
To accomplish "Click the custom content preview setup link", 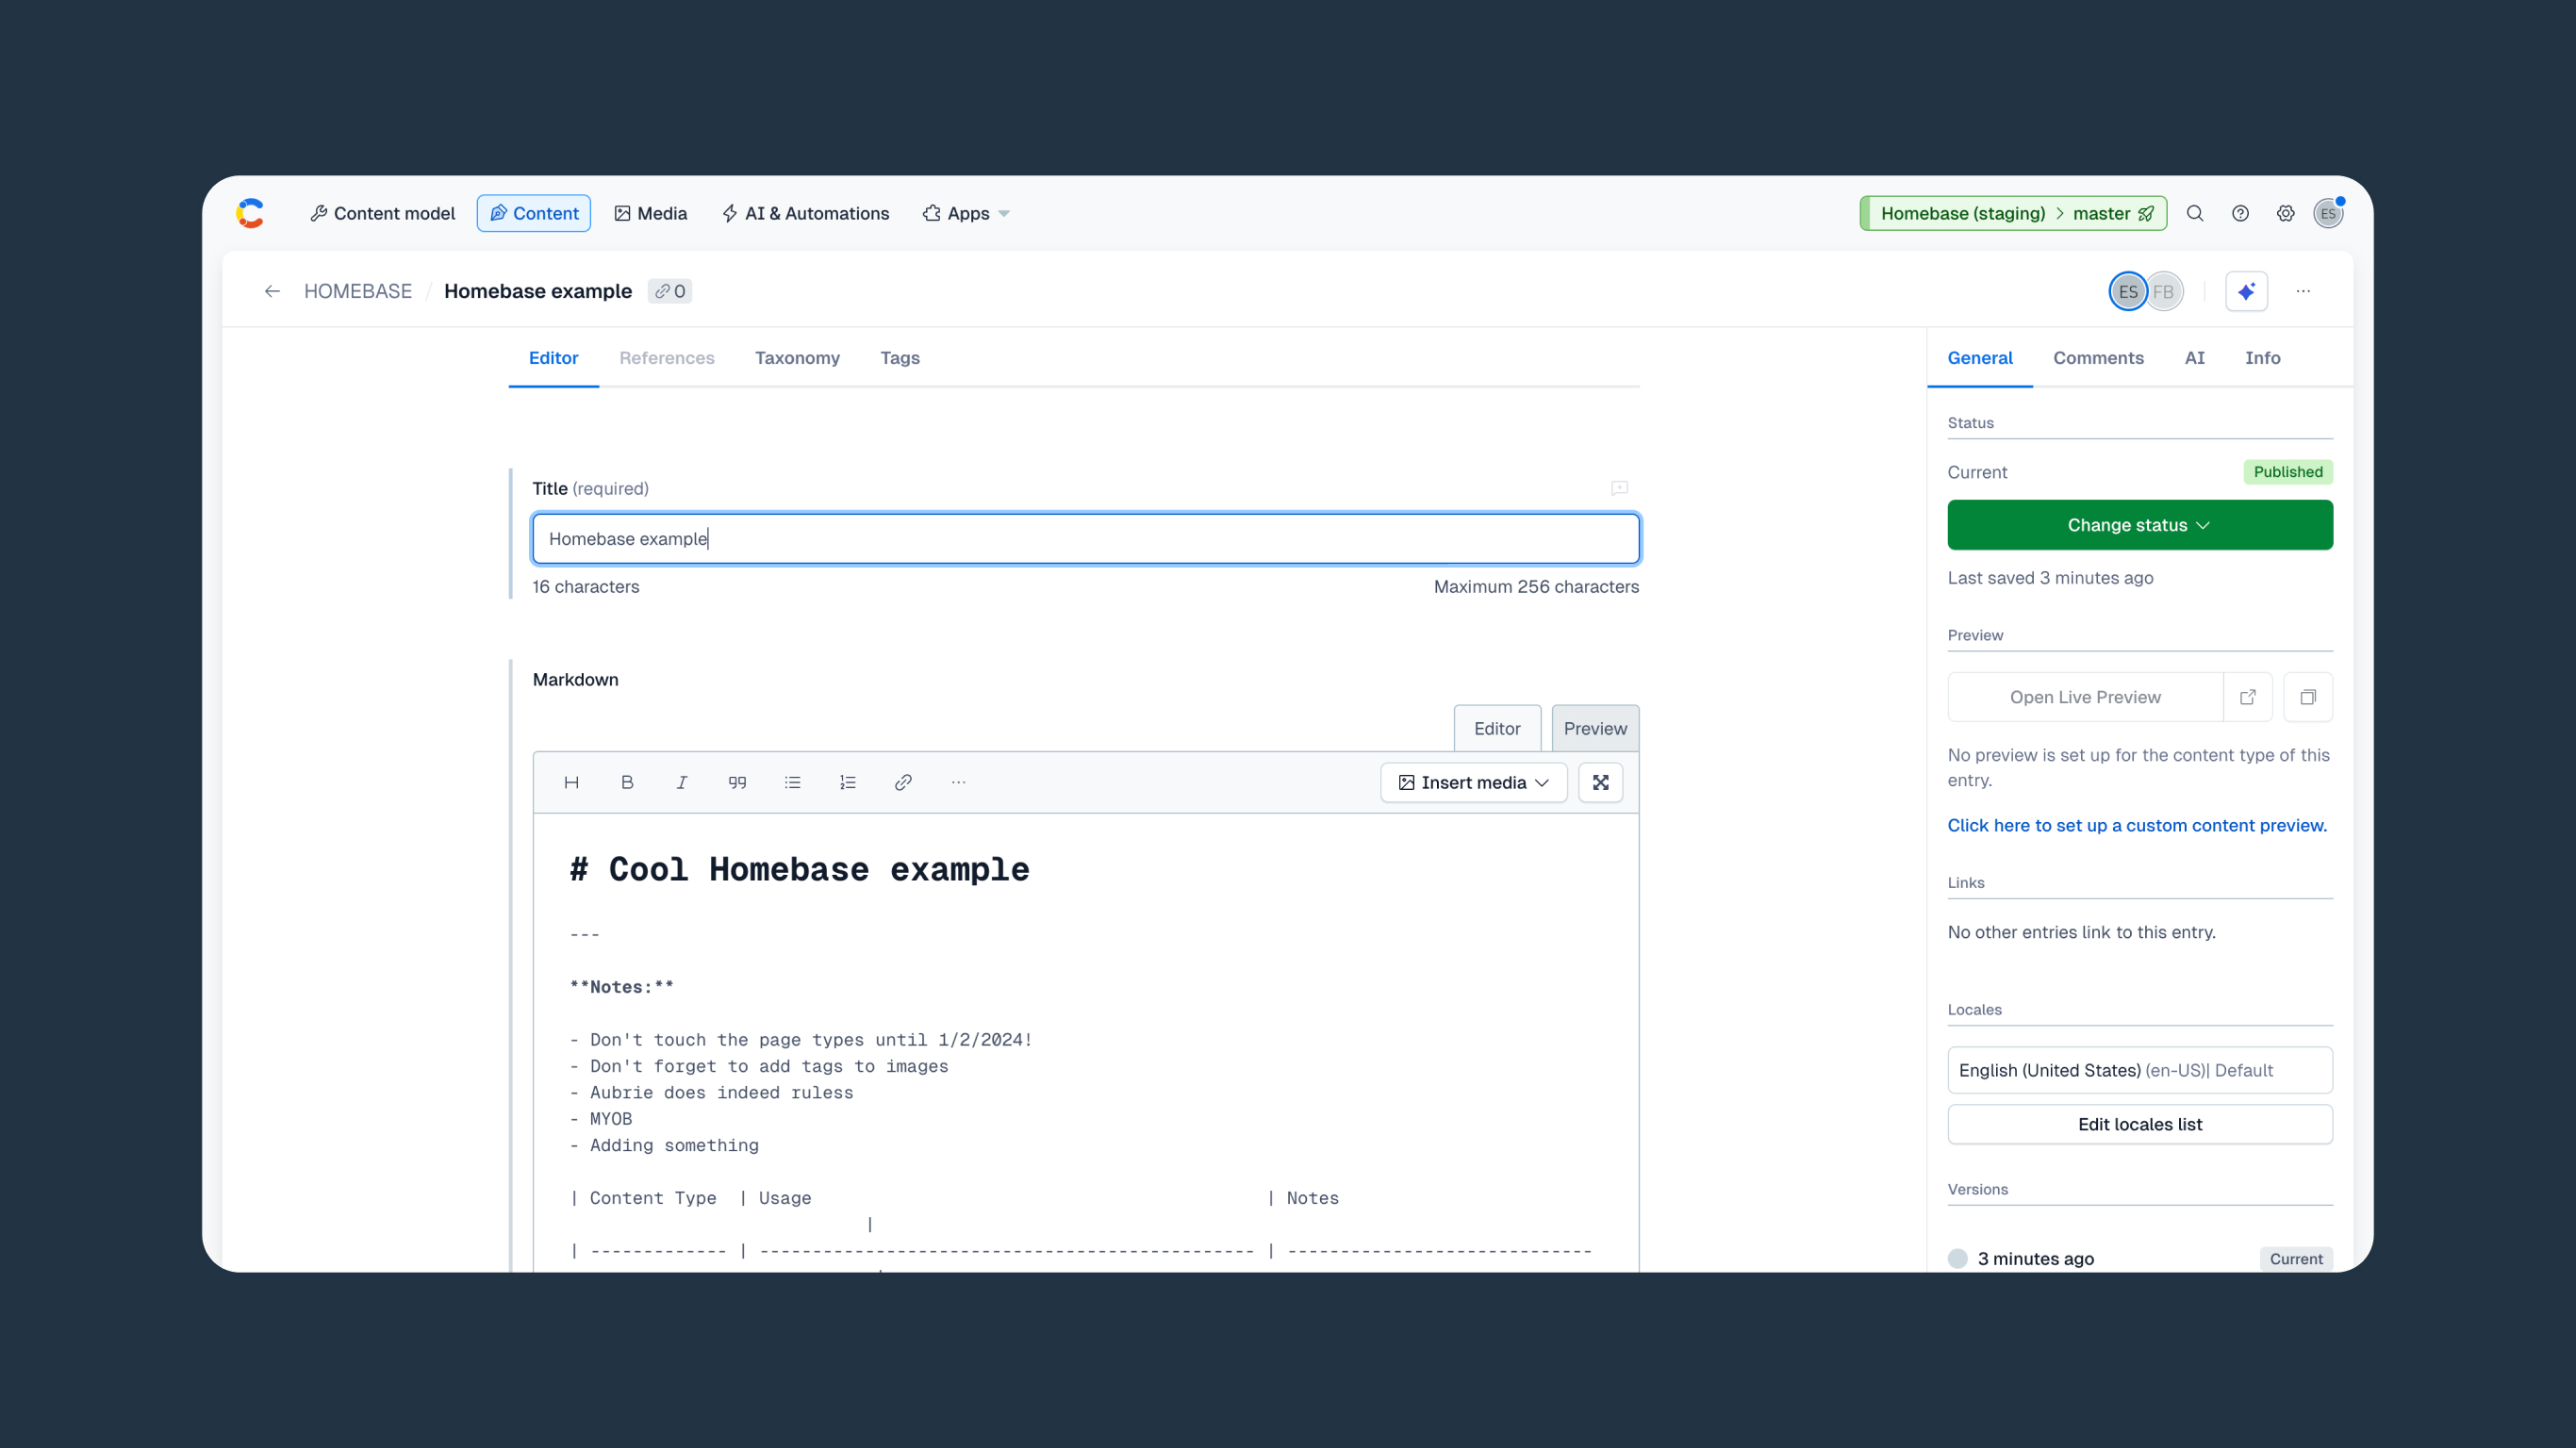I will click(x=2136, y=825).
